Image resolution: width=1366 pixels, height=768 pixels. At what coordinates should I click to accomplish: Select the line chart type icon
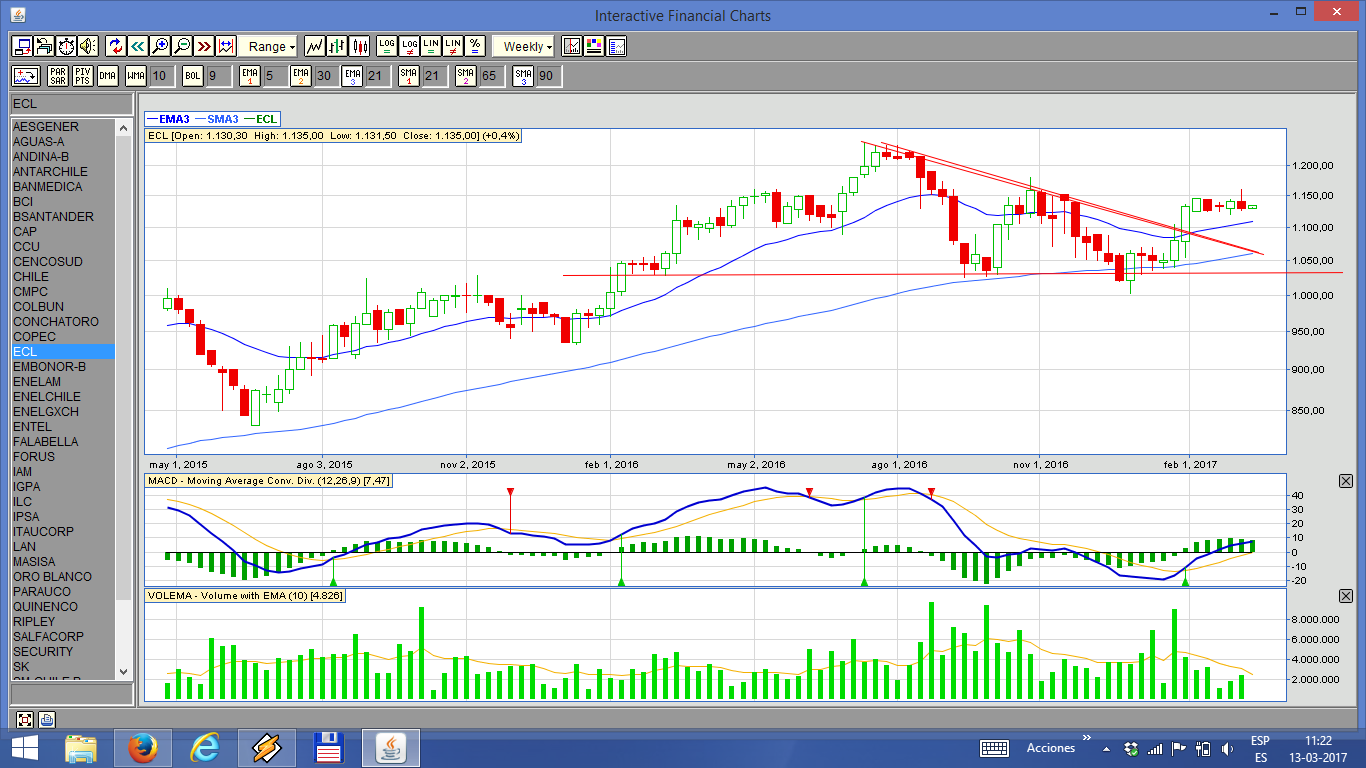(x=315, y=46)
